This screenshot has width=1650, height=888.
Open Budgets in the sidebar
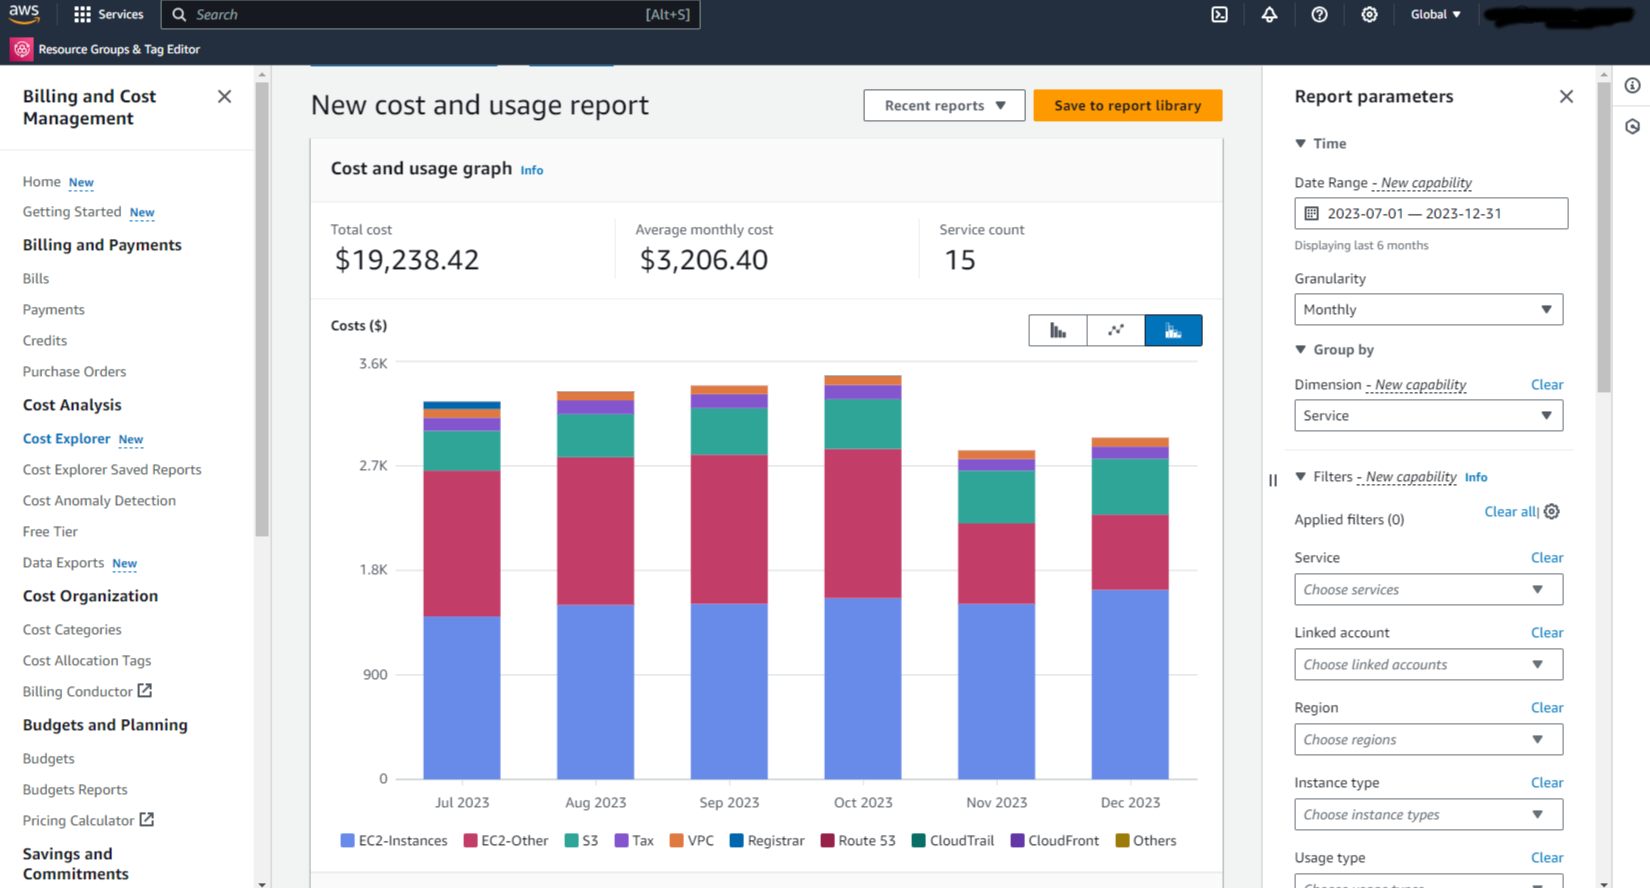coord(48,758)
